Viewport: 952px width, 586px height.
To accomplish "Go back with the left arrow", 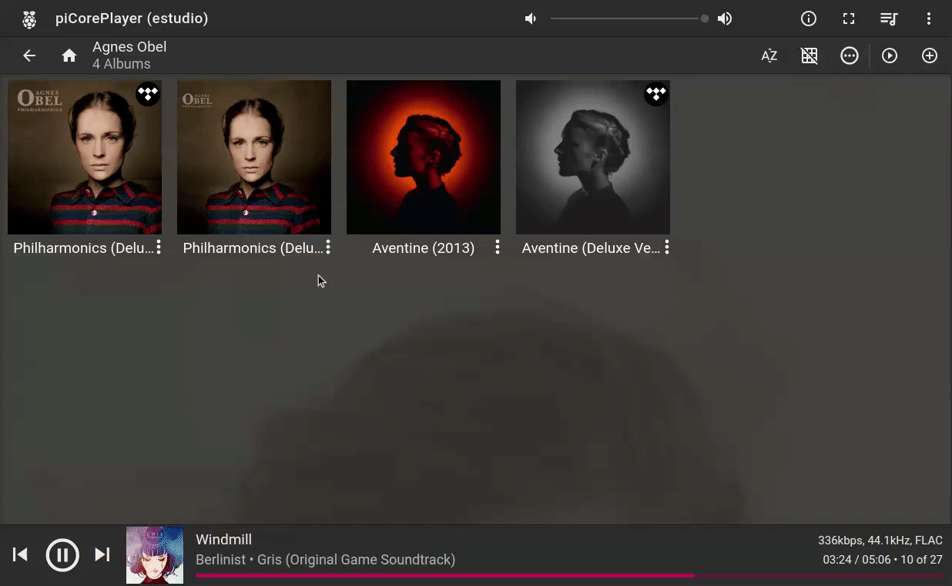I will (29, 56).
